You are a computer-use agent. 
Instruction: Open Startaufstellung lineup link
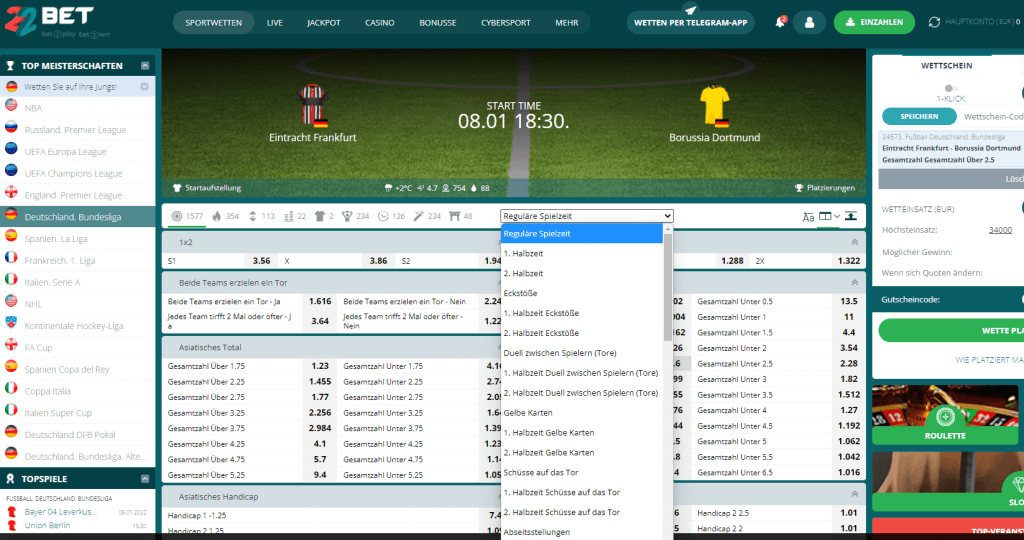click(207, 188)
